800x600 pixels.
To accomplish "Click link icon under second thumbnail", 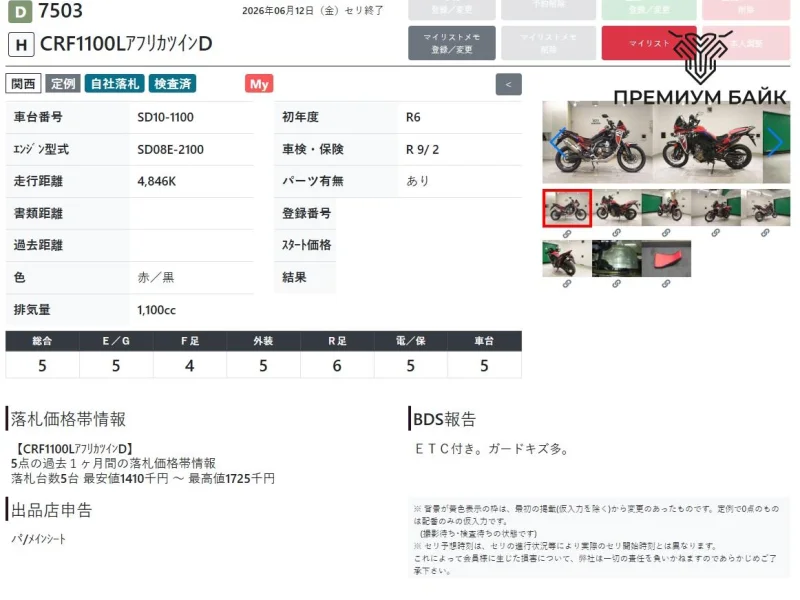I will pyautogui.click(x=616, y=233).
